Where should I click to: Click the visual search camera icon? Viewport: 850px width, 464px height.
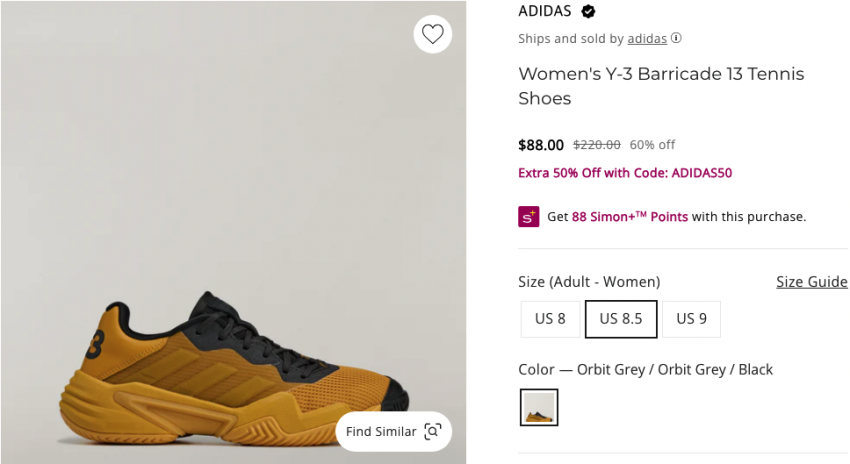[432, 432]
